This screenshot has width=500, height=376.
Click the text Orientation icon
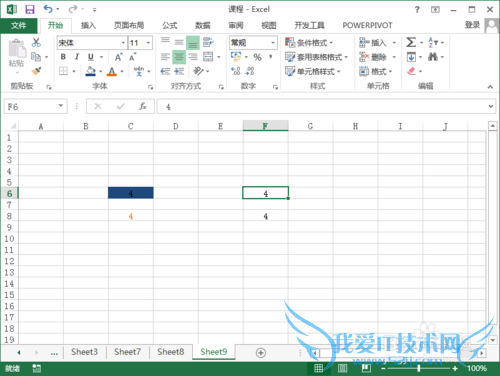(198, 71)
